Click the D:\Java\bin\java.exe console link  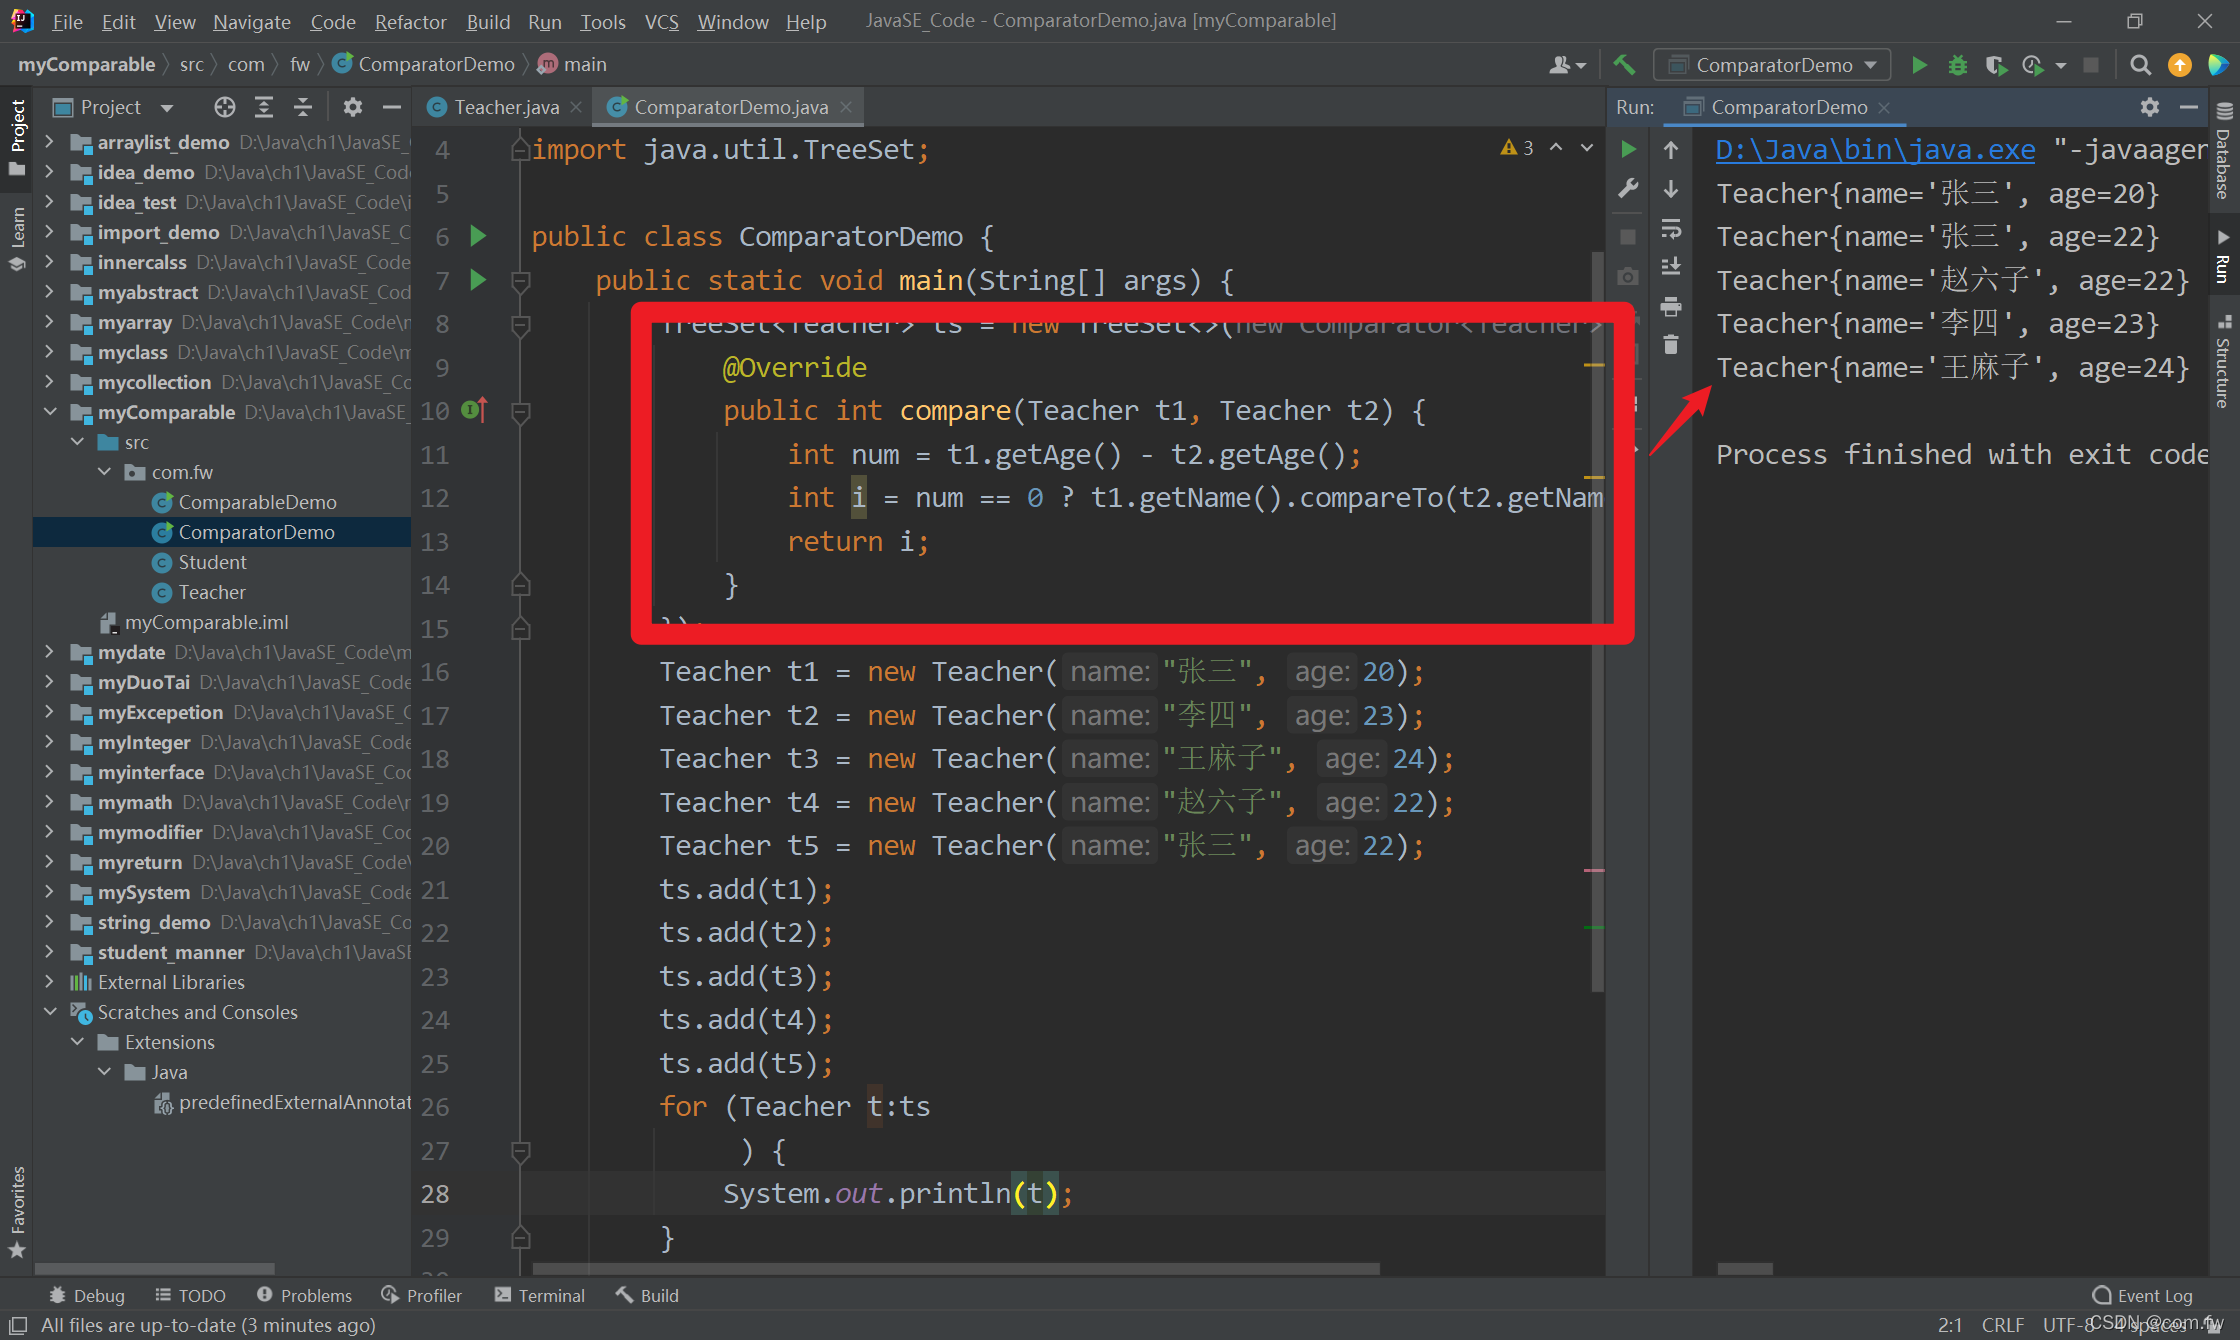click(x=1875, y=150)
